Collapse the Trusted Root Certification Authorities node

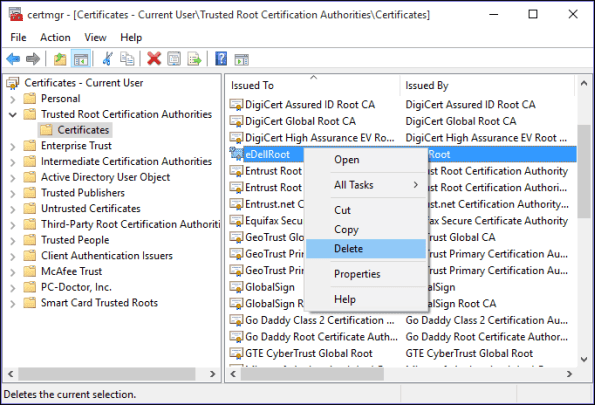[13, 114]
